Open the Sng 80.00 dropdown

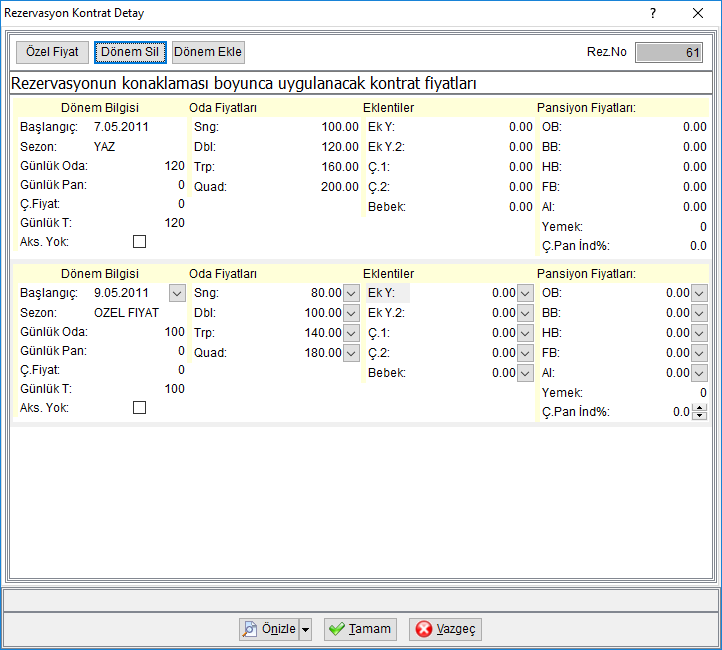tap(351, 293)
